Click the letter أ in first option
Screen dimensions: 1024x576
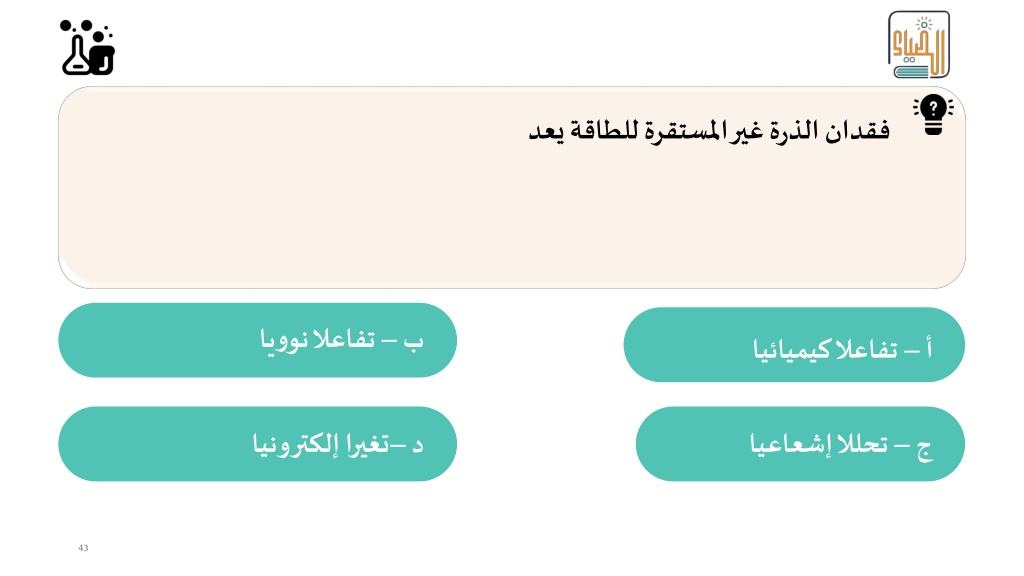pos(928,349)
